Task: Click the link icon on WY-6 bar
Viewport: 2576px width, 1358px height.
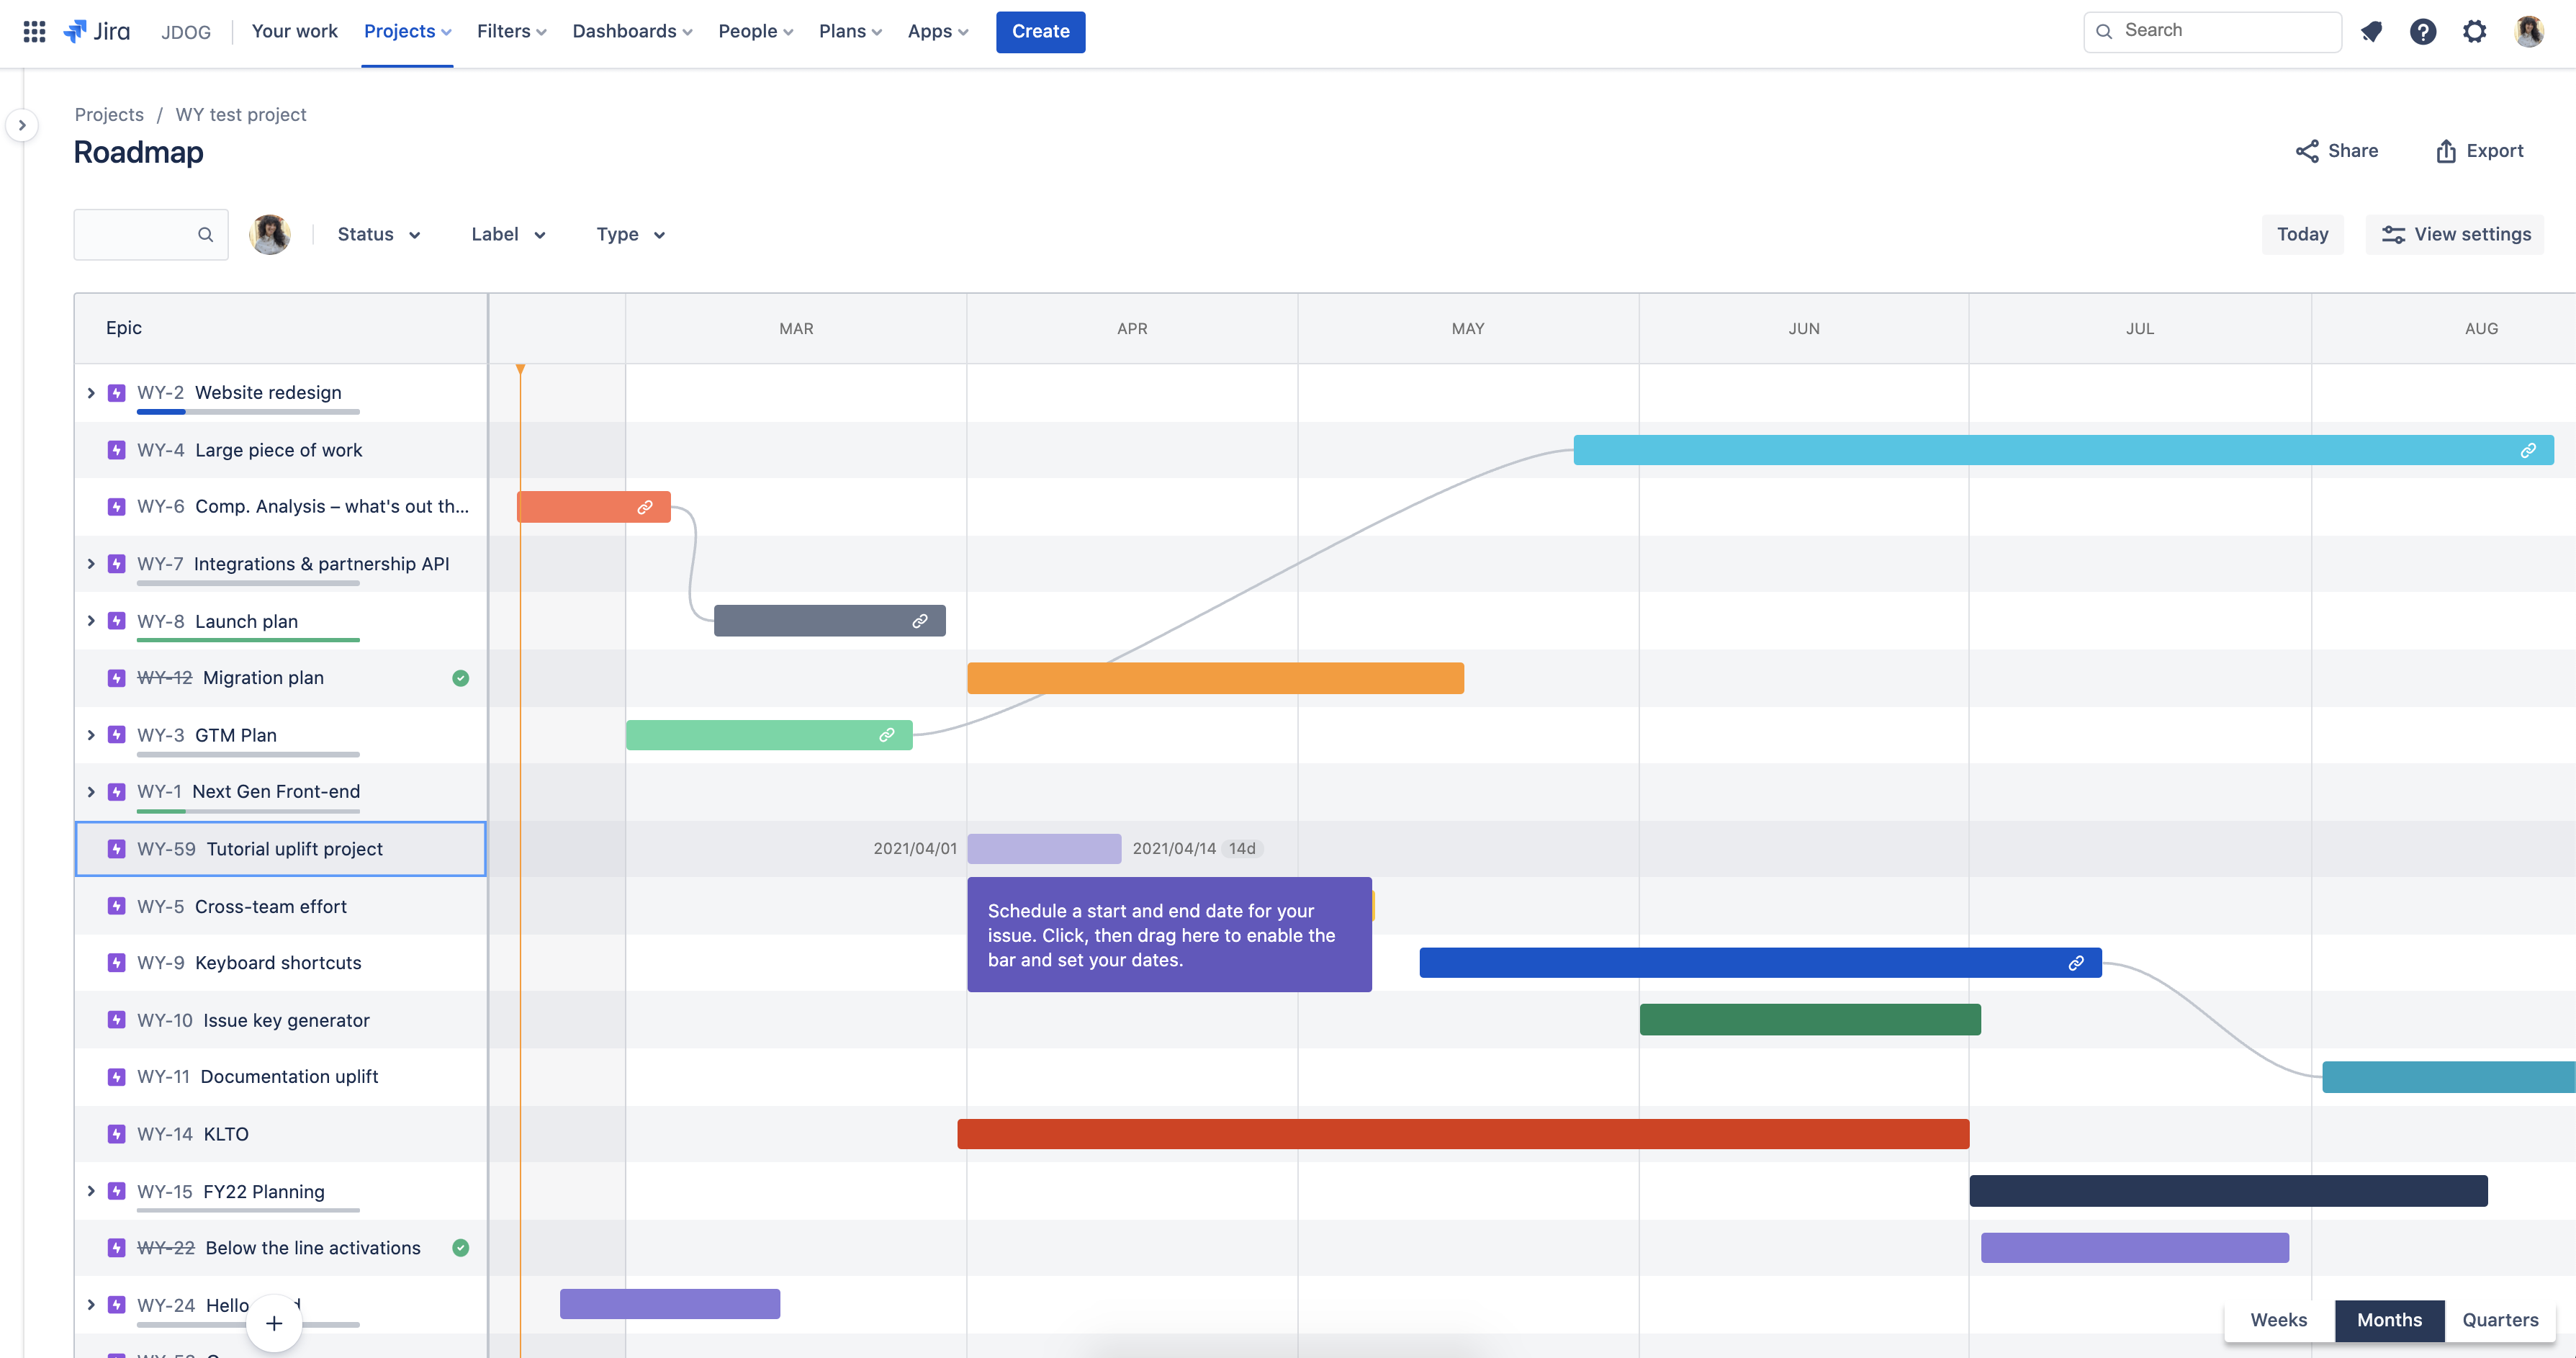Action: [x=644, y=506]
